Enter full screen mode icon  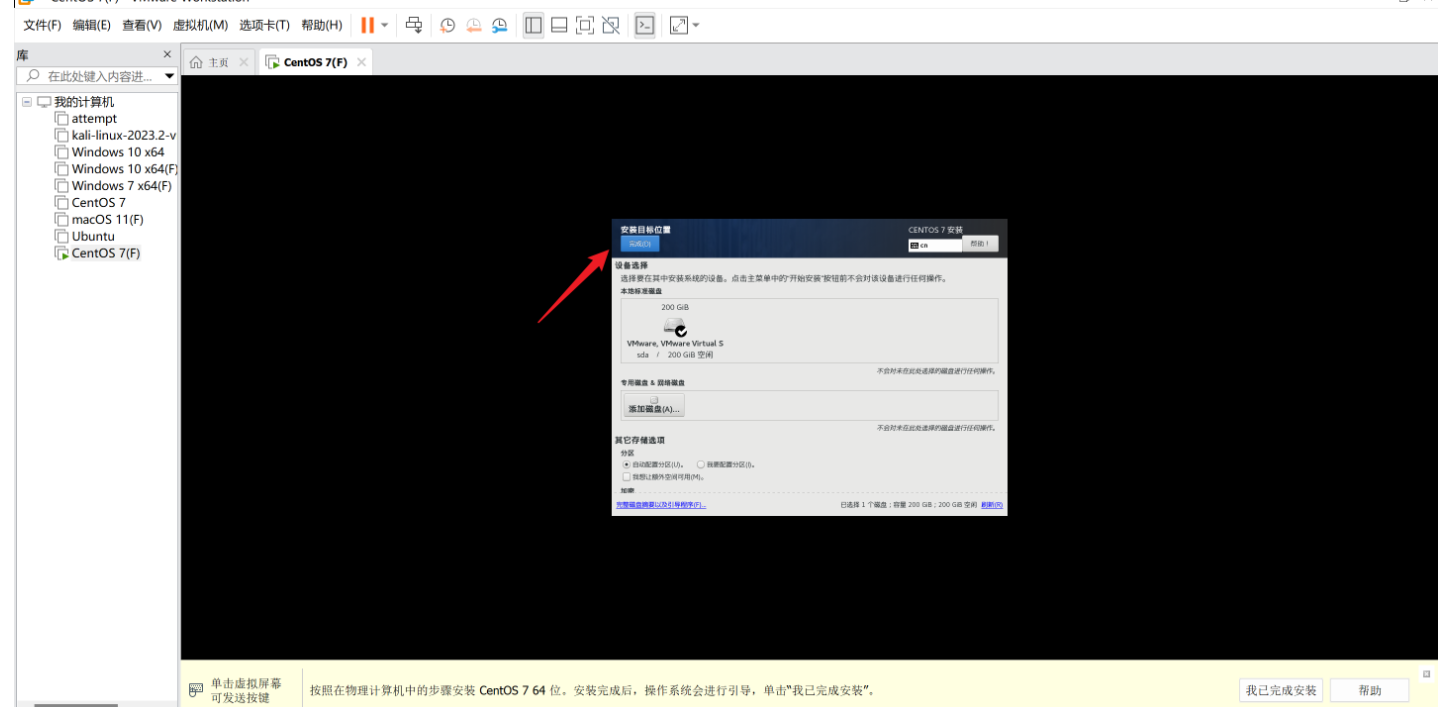(586, 25)
